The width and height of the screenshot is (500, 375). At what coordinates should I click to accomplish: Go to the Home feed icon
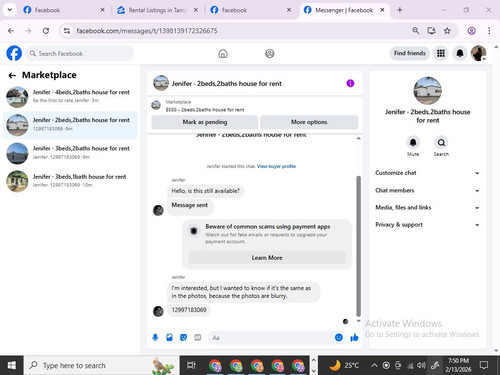tap(223, 53)
